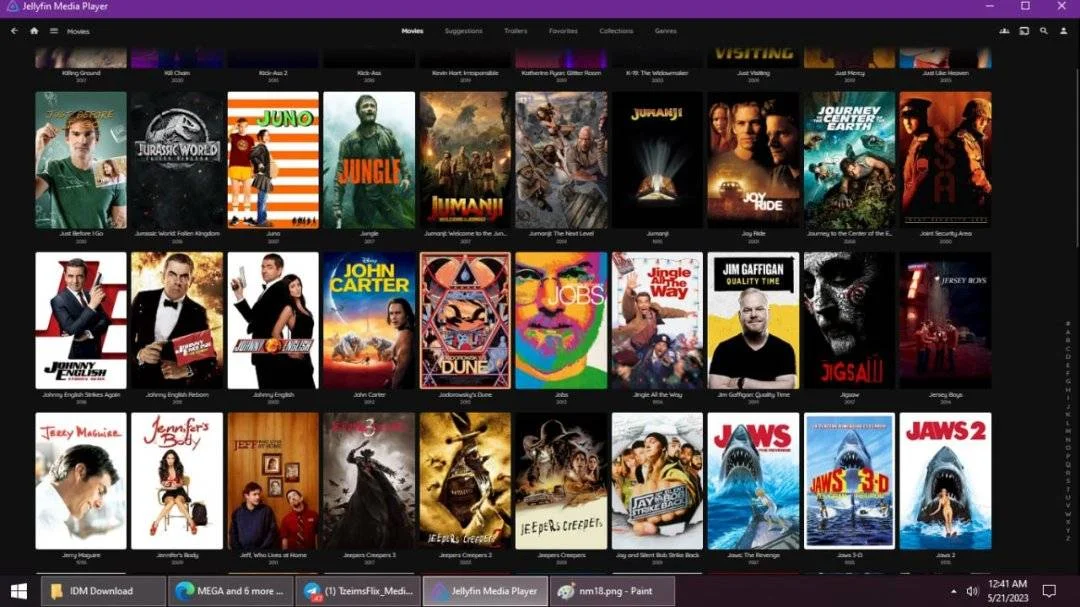Viewport: 1080px width, 607px height.
Task: Open the Windows Start button
Action: click(x=19, y=591)
